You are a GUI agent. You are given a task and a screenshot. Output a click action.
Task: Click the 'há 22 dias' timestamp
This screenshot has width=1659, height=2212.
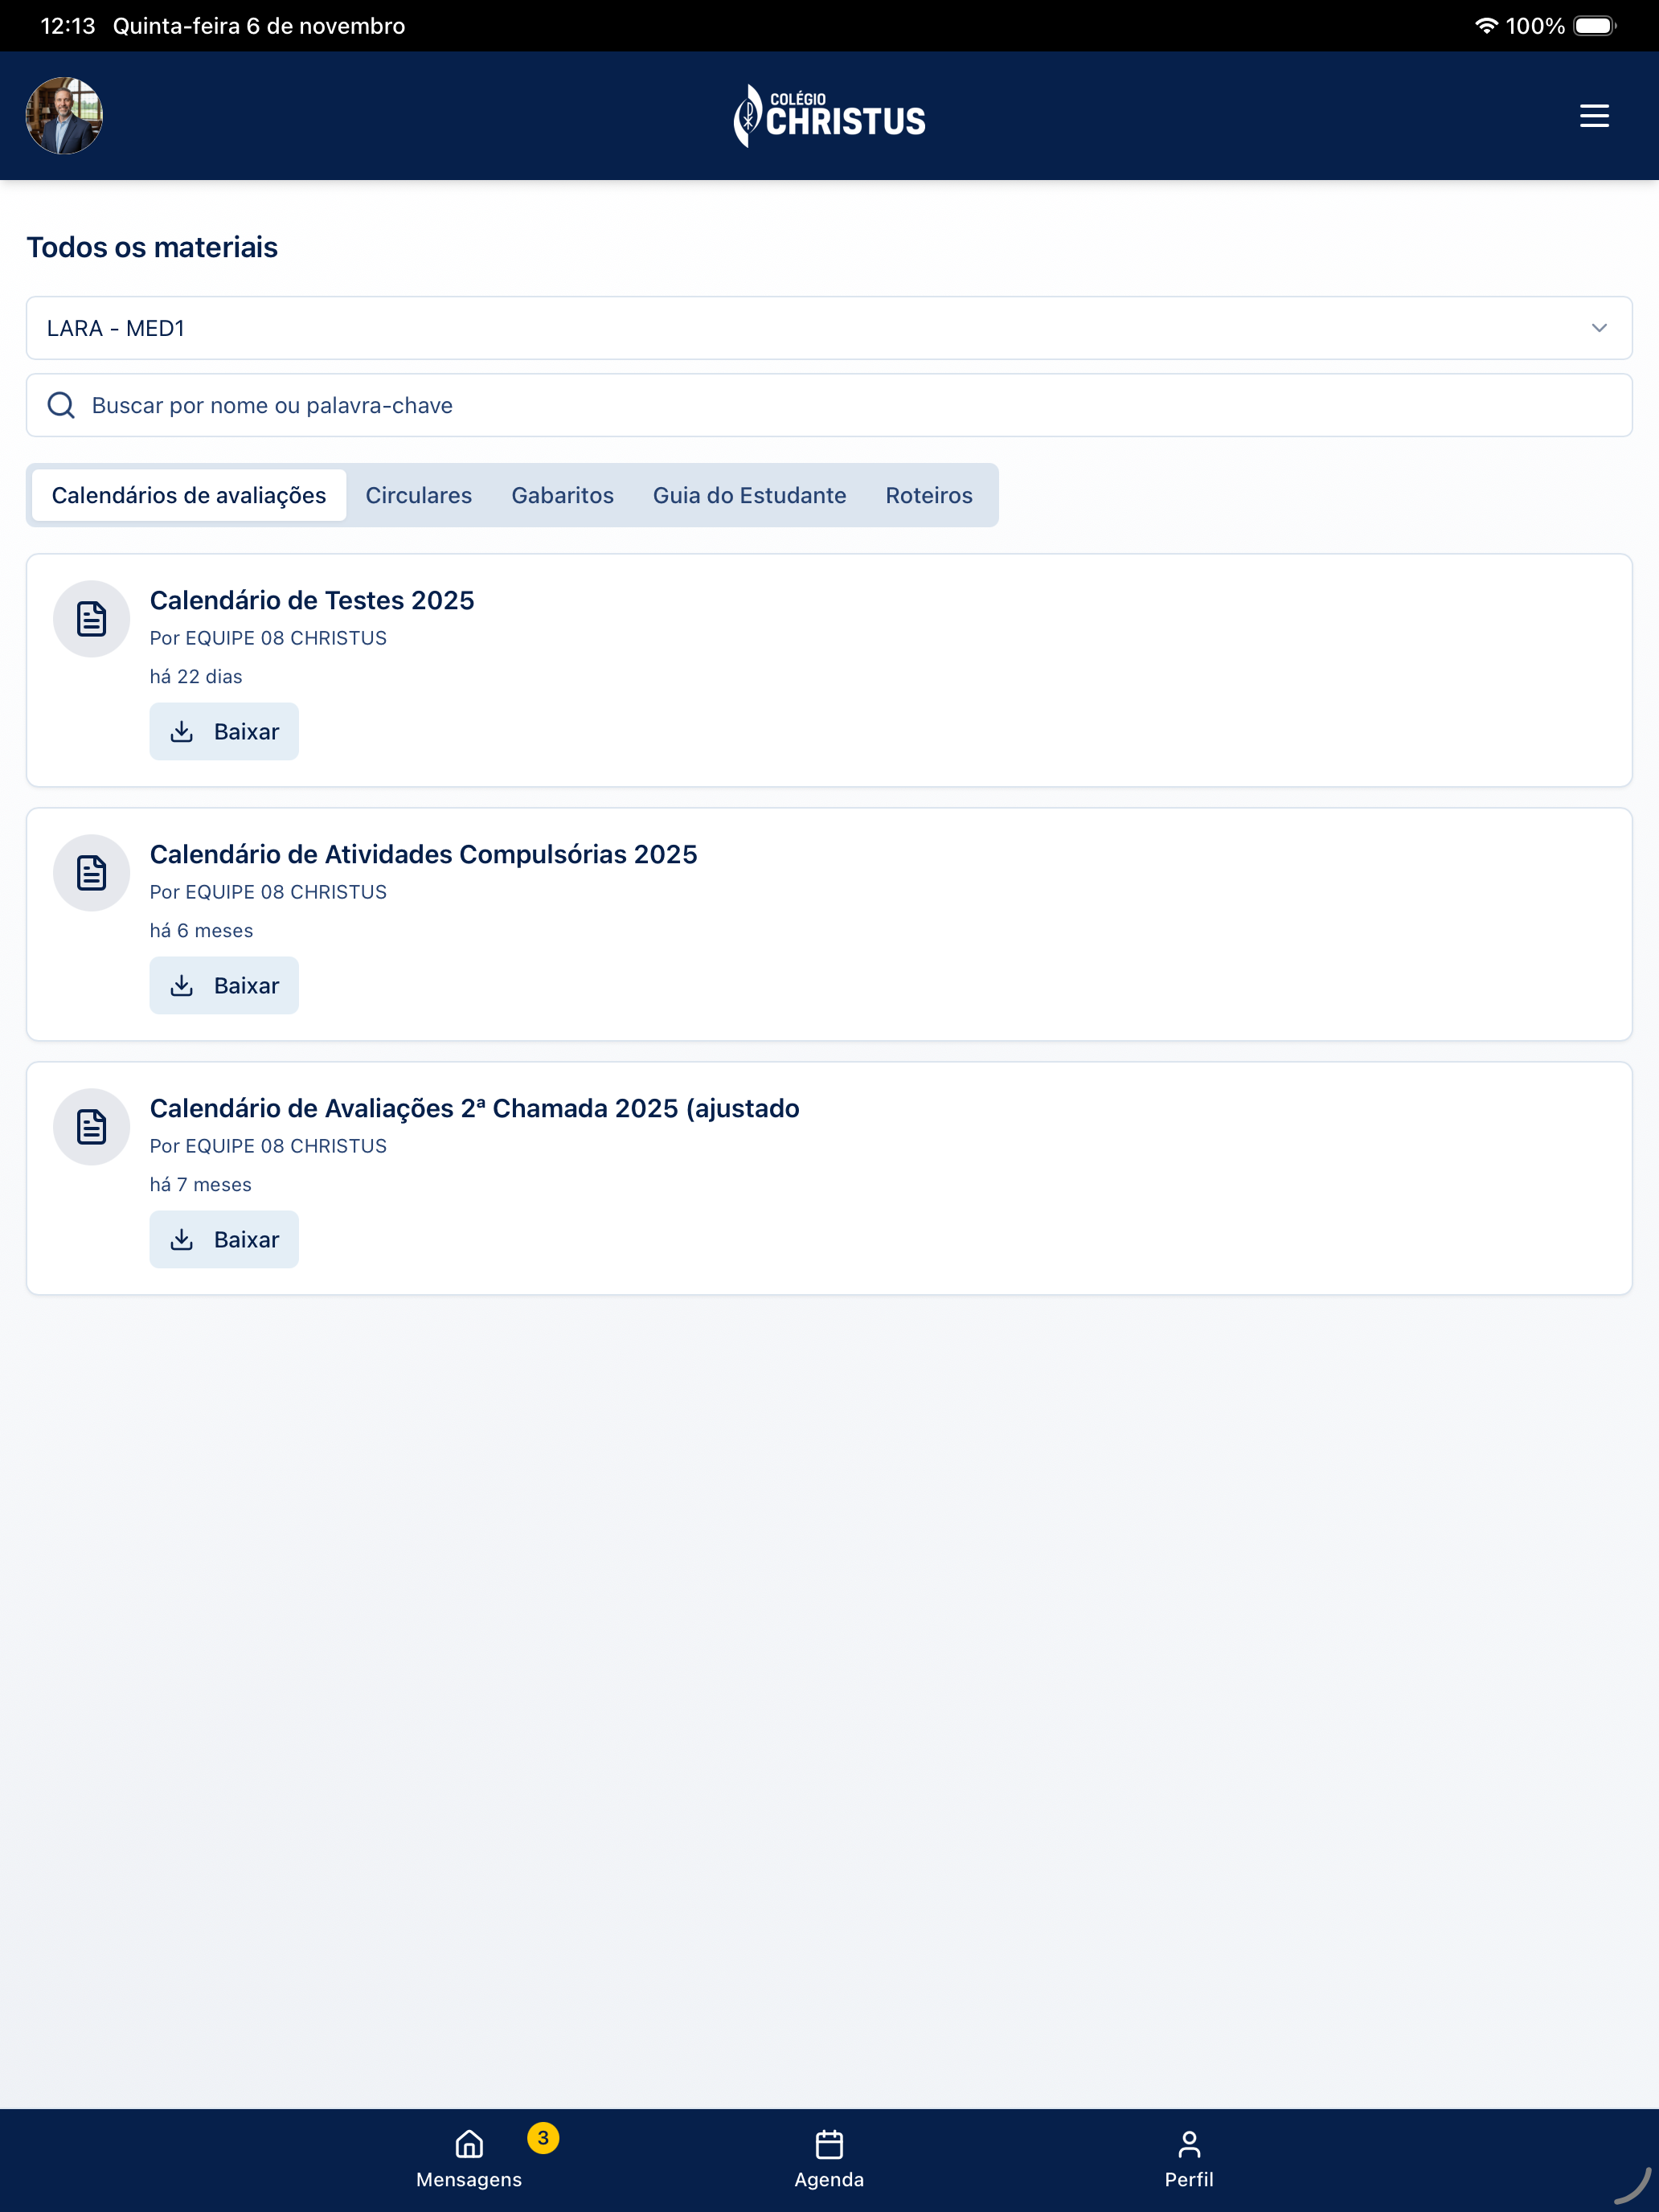(x=196, y=677)
